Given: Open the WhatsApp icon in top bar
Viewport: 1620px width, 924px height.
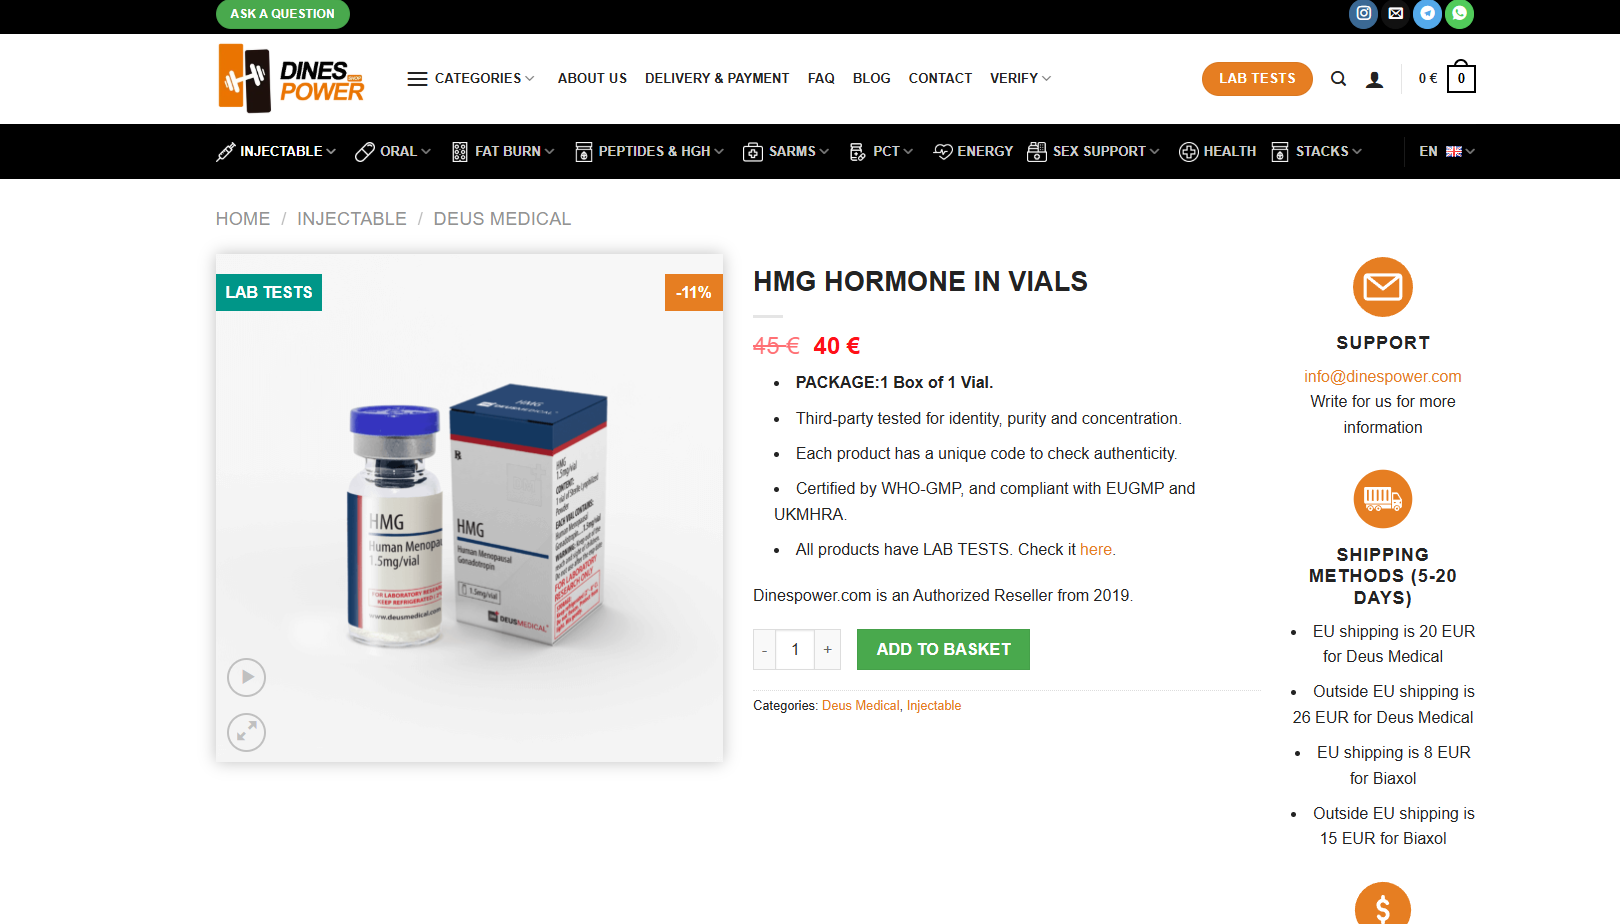Looking at the screenshot, I should pyautogui.click(x=1460, y=14).
